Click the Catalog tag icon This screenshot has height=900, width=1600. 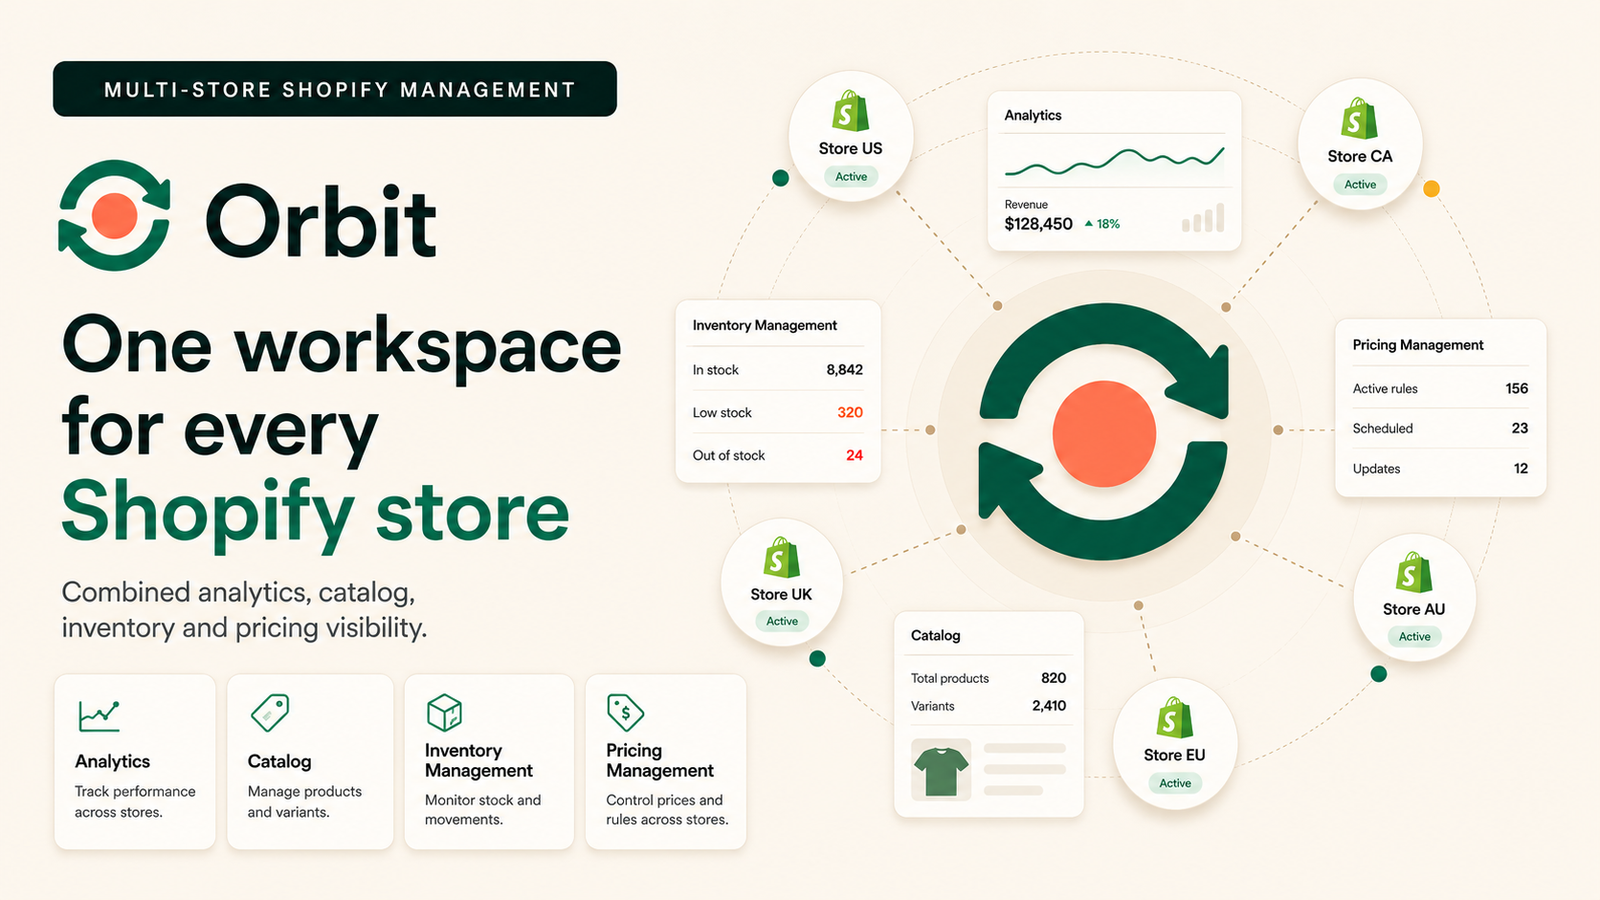point(270,713)
